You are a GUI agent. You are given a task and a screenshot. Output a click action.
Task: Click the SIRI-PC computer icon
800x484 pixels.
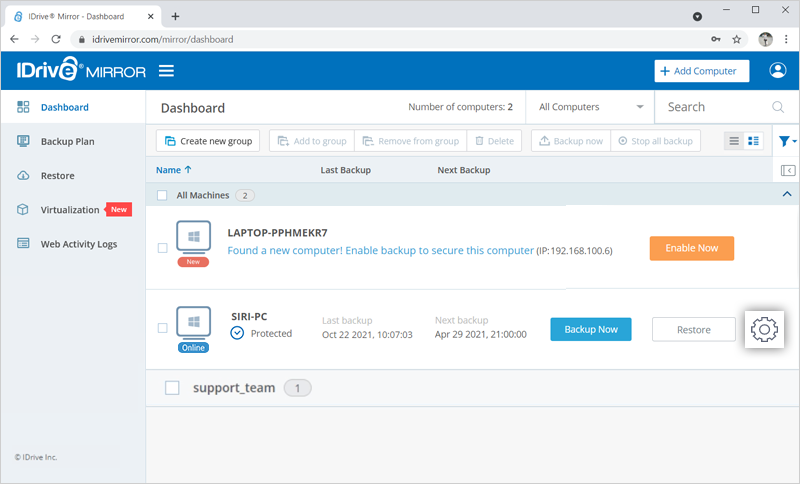[x=193, y=322]
